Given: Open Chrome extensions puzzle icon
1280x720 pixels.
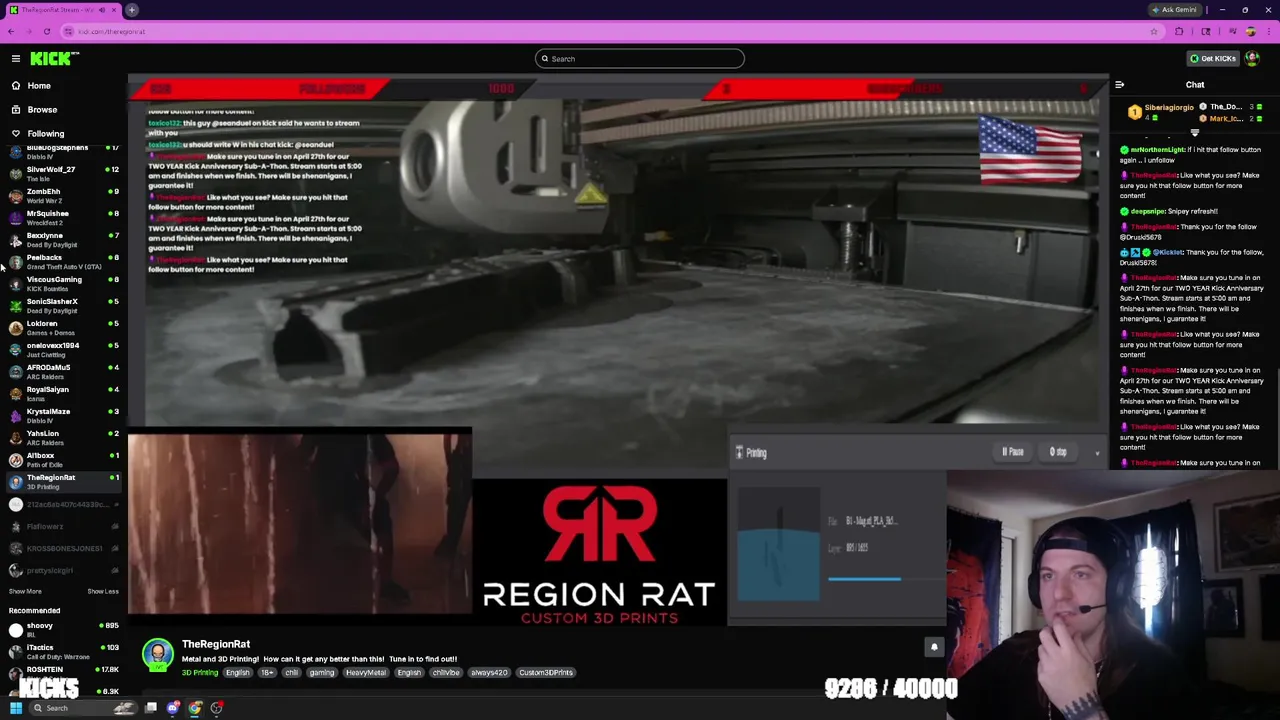Looking at the screenshot, I should [x=1179, y=32].
